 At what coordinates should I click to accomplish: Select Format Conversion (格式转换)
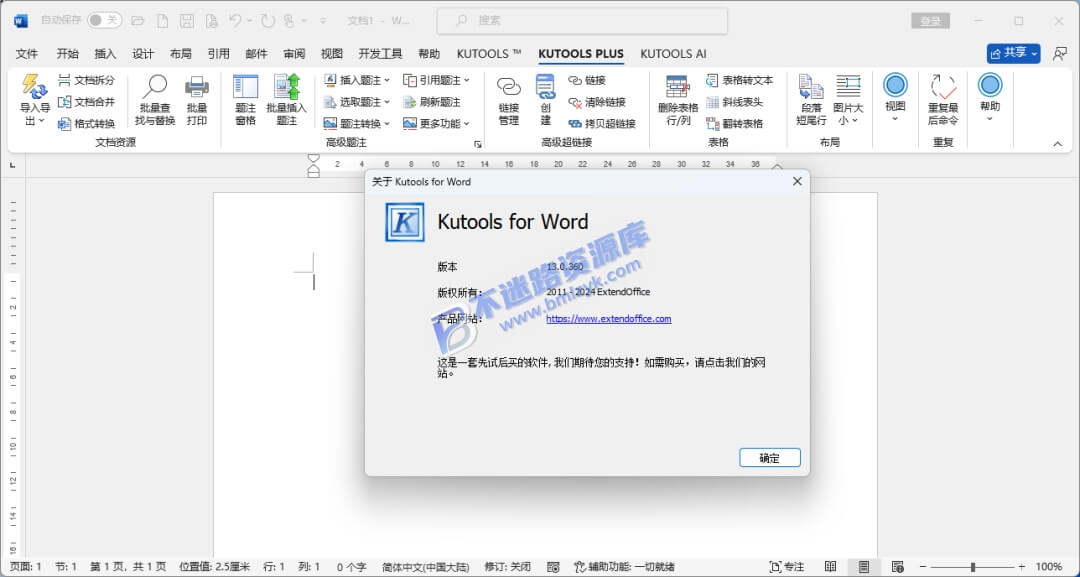pos(86,123)
